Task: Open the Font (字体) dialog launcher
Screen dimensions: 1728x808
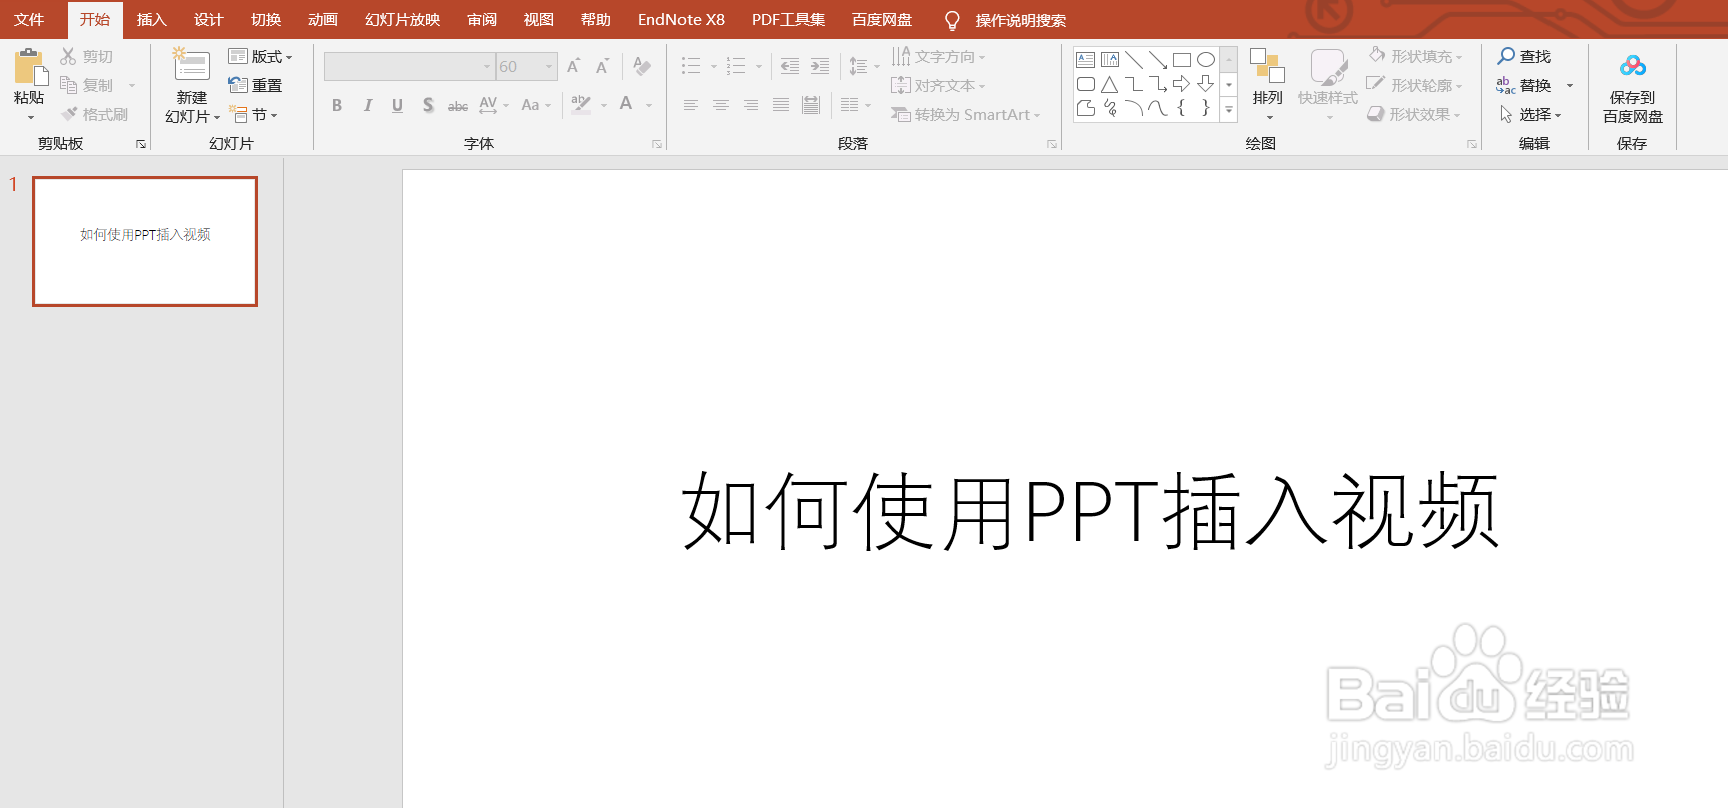Action: (657, 144)
